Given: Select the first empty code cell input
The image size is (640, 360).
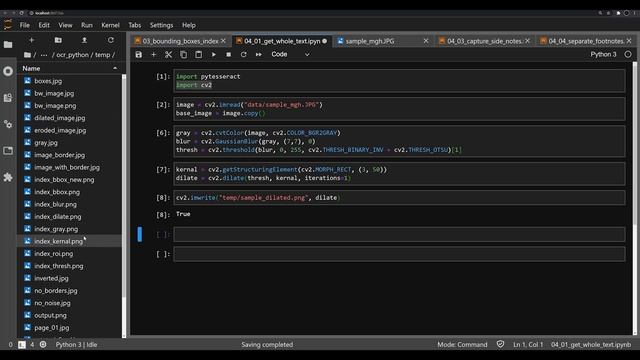Looking at the screenshot, I should point(399,234).
